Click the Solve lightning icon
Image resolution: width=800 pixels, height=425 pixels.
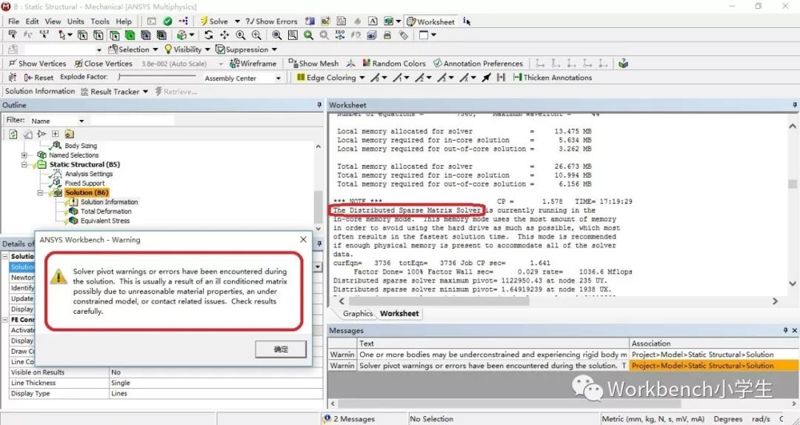204,21
